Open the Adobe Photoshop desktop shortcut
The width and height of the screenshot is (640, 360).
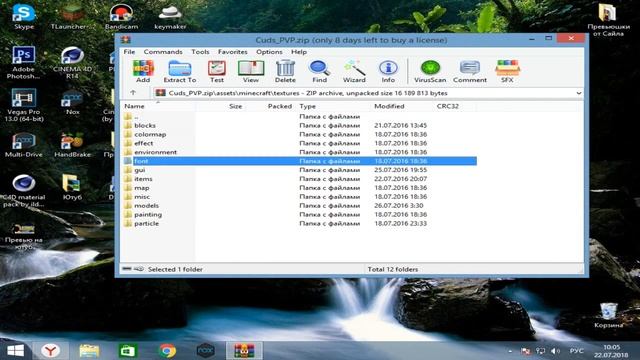point(23,62)
